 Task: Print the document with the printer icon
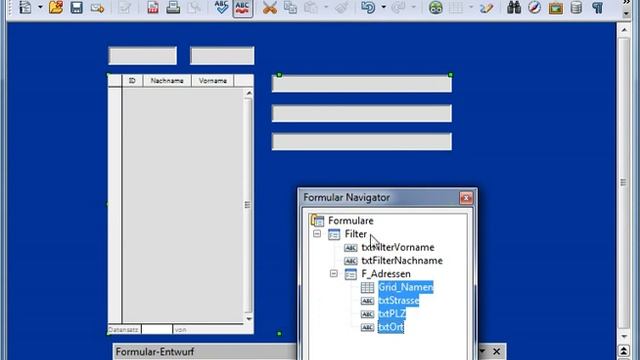(173, 7)
